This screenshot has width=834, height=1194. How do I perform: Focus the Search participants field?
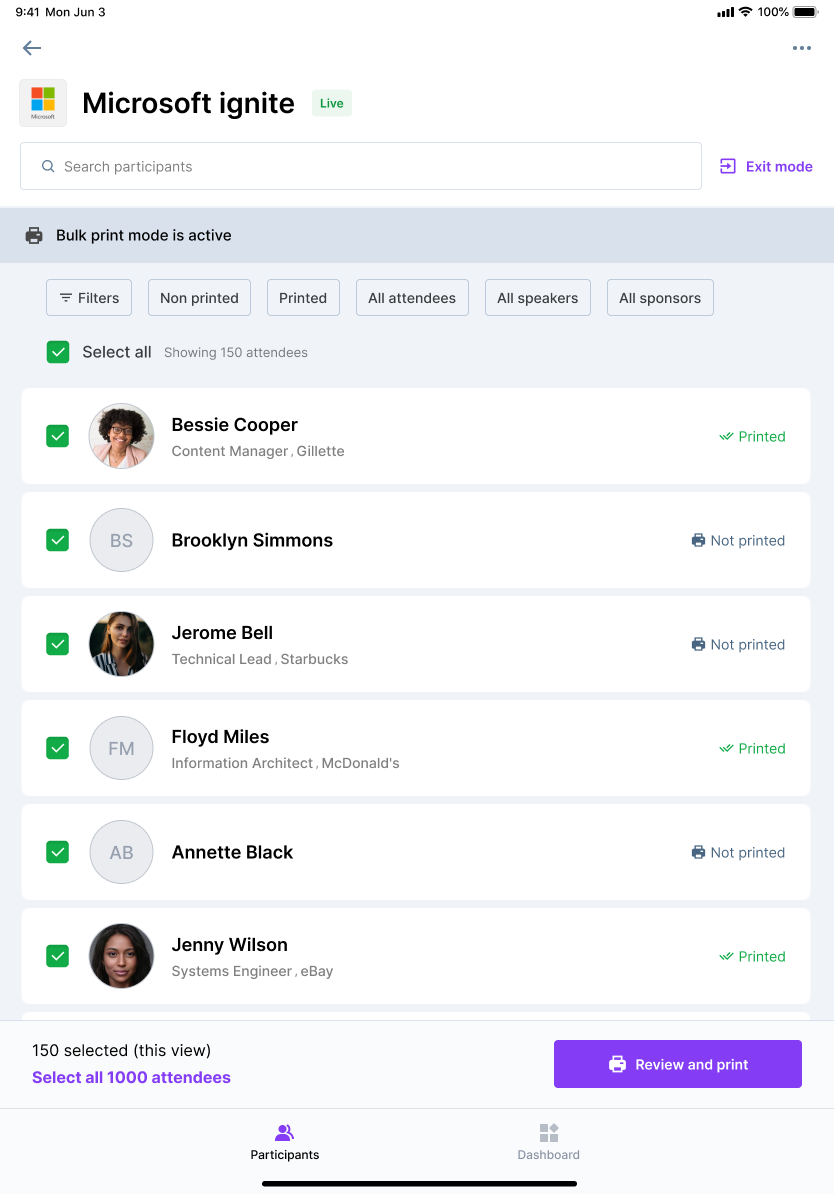click(360, 166)
